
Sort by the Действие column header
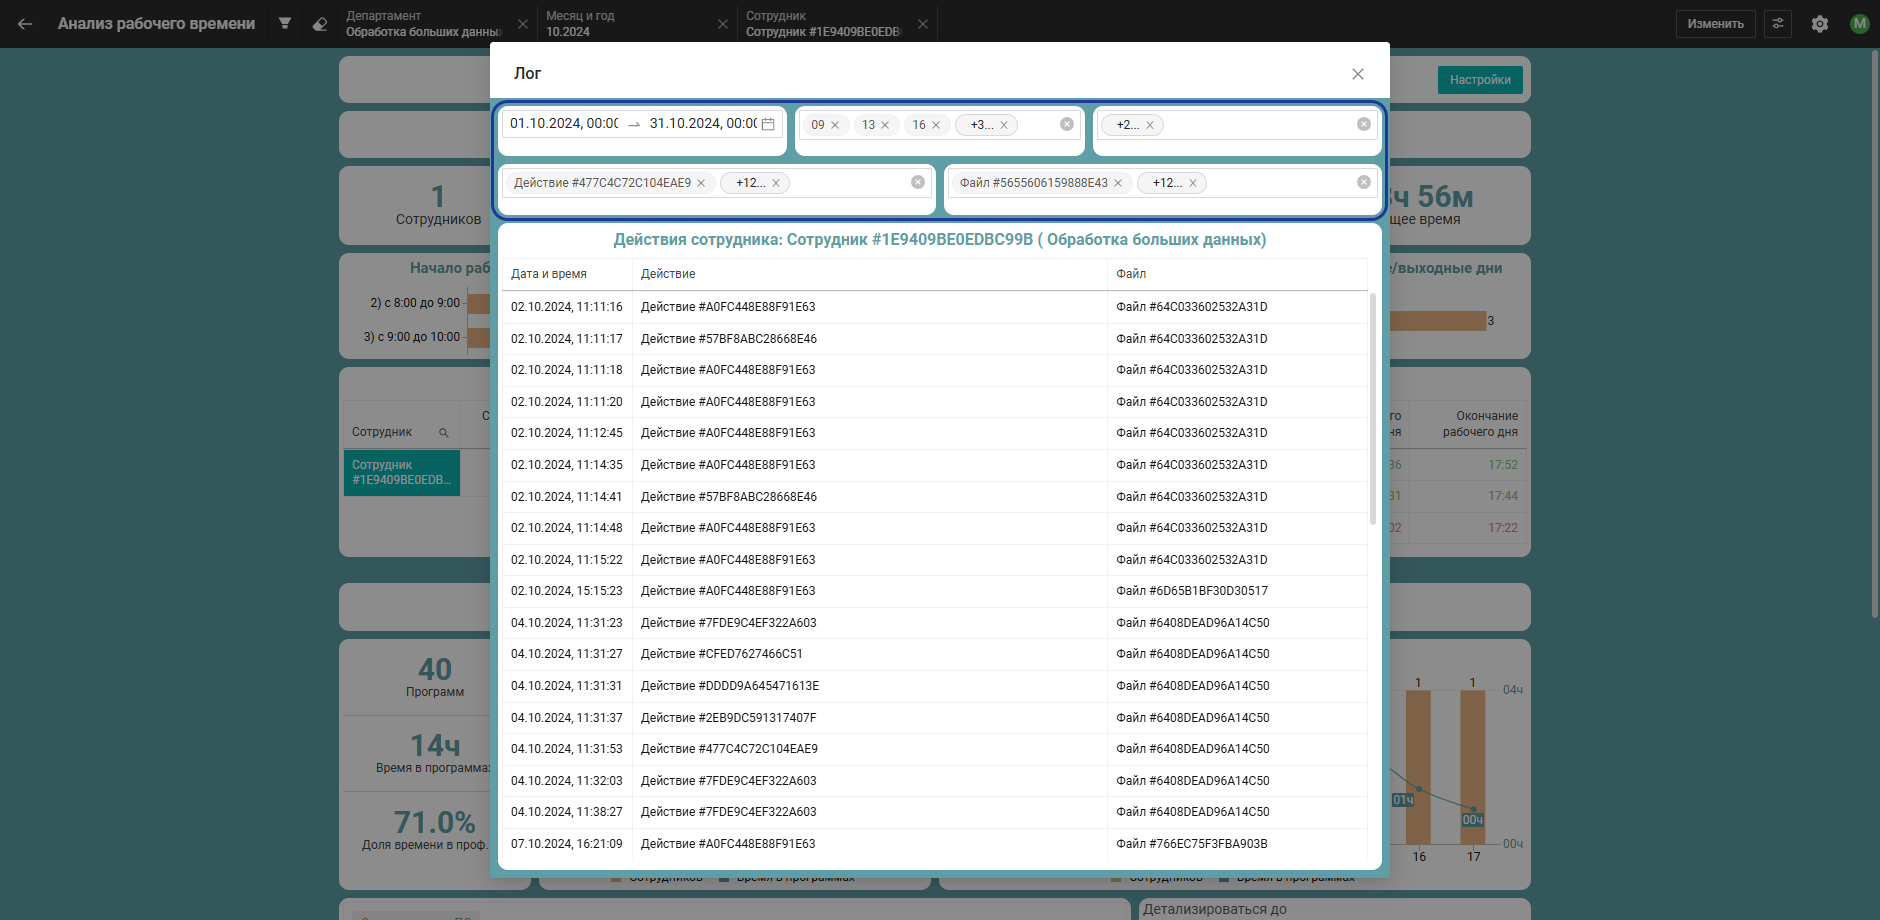(668, 274)
